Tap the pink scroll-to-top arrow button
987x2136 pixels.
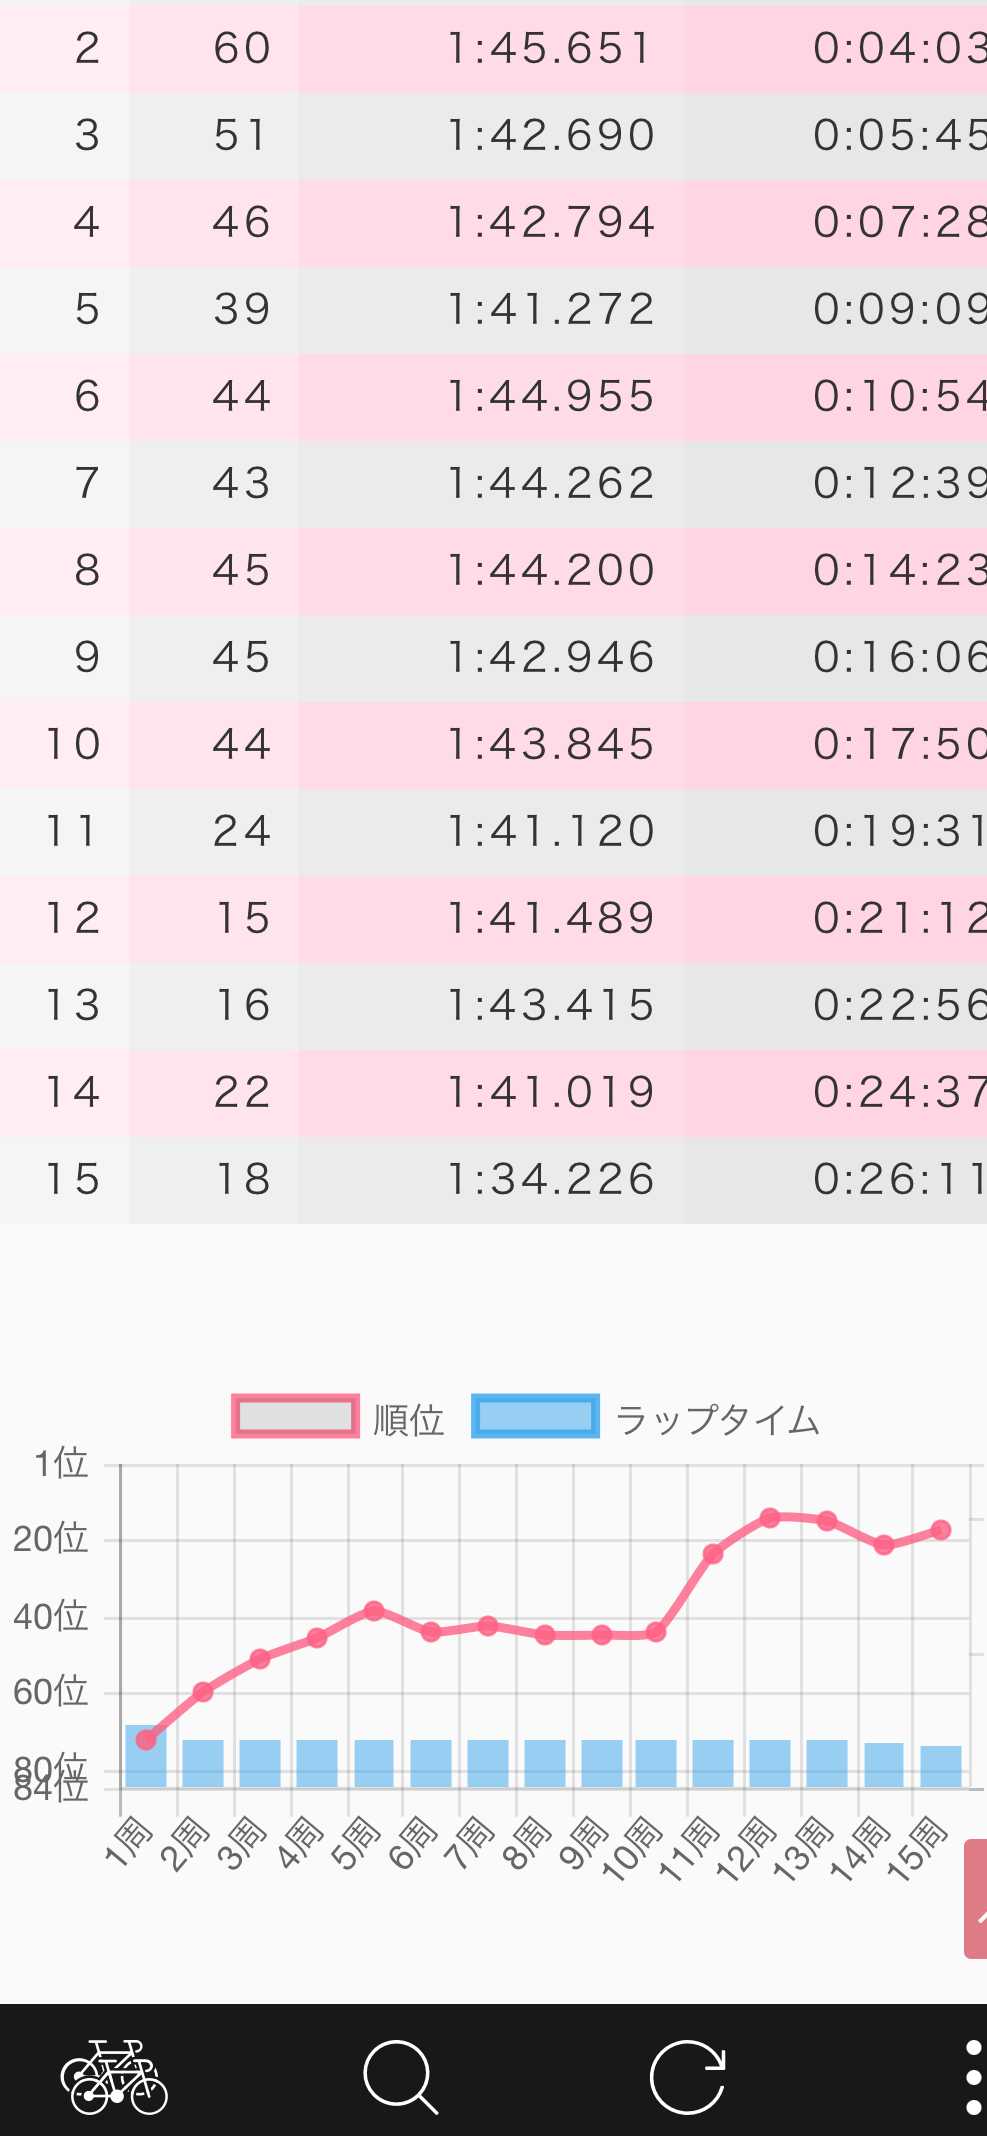(976, 1898)
